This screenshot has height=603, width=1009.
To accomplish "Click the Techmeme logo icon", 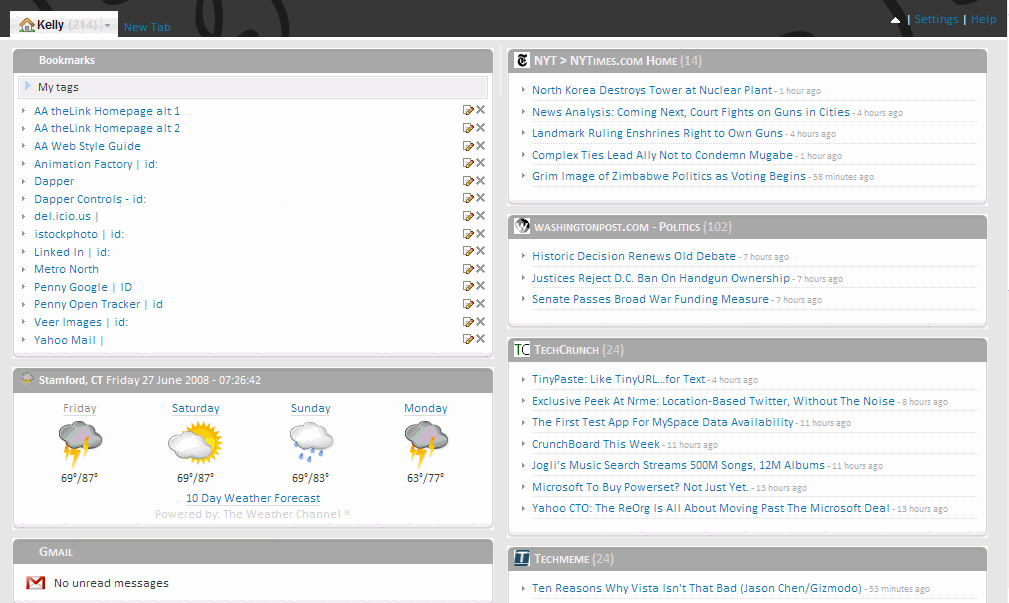I will [522, 559].
